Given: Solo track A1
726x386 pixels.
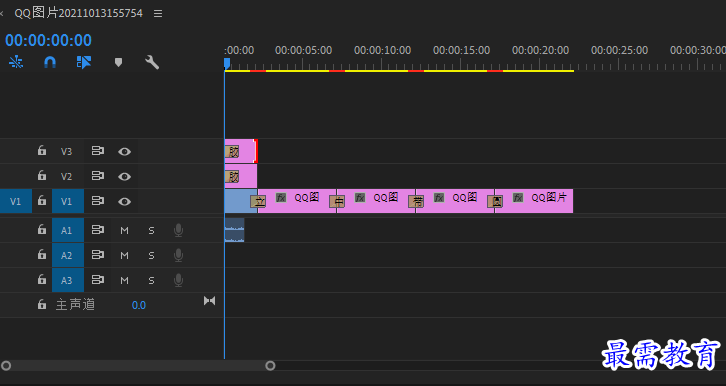Looking at the screenshot, I should (x=151, y=230).
